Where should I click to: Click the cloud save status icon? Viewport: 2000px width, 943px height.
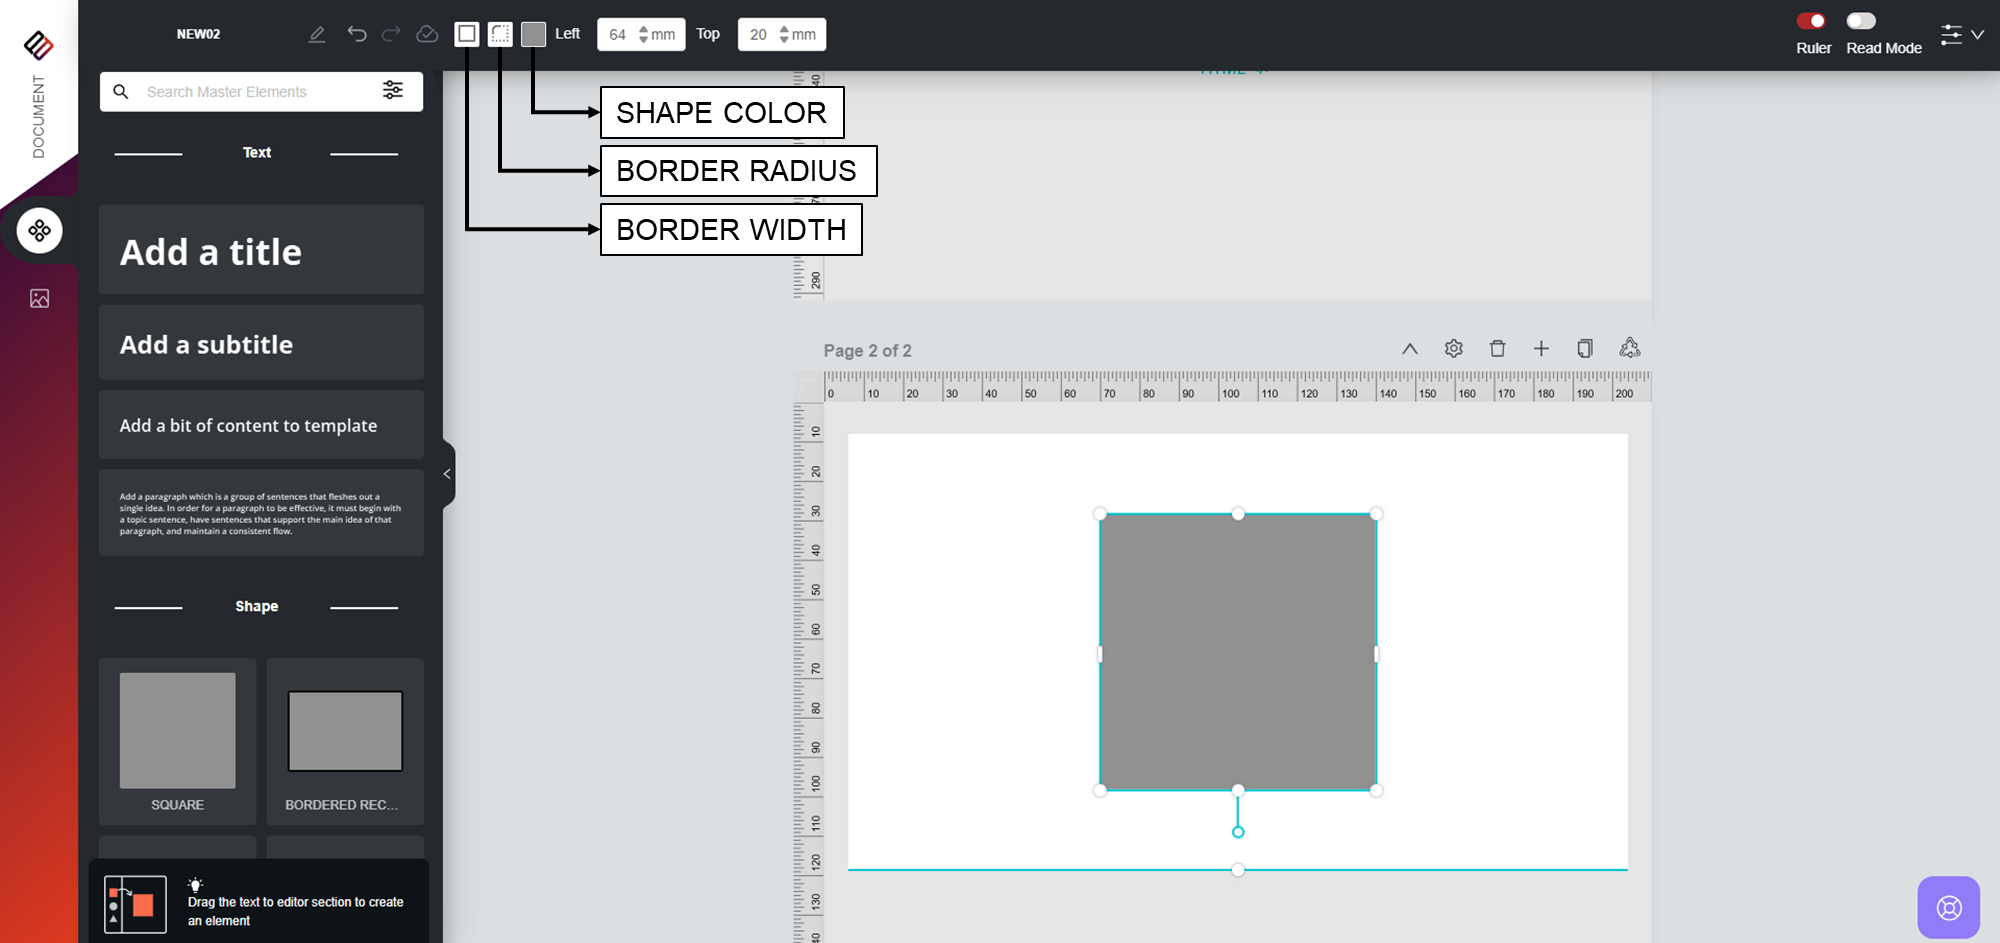427,34
